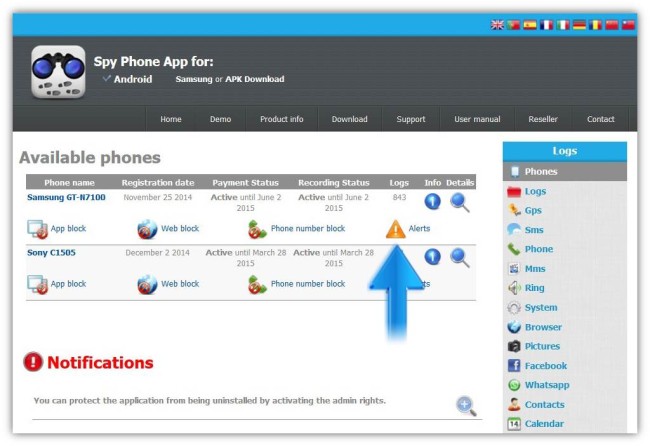Click the Whatsapp sidebar icon

pyautogui.click(x=514, y=385)
